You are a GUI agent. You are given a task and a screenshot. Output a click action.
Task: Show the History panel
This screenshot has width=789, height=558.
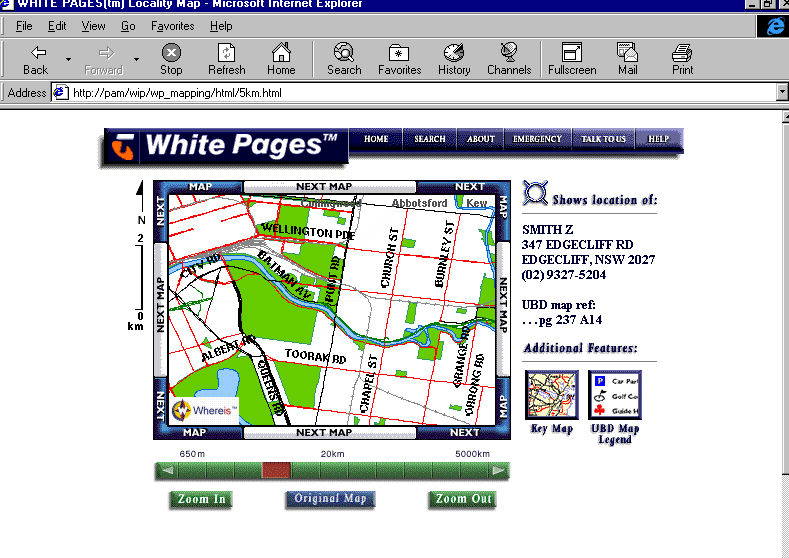pyautogui.click(x=454, y=59)
